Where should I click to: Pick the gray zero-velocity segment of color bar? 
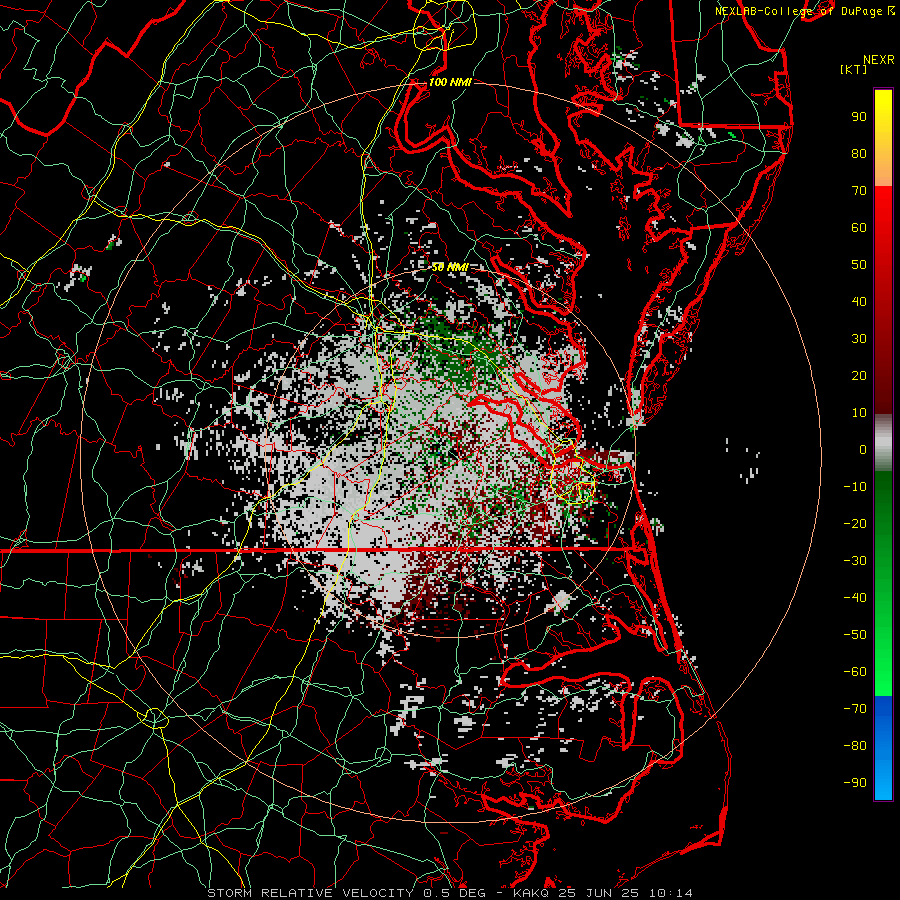coord(883,443)
